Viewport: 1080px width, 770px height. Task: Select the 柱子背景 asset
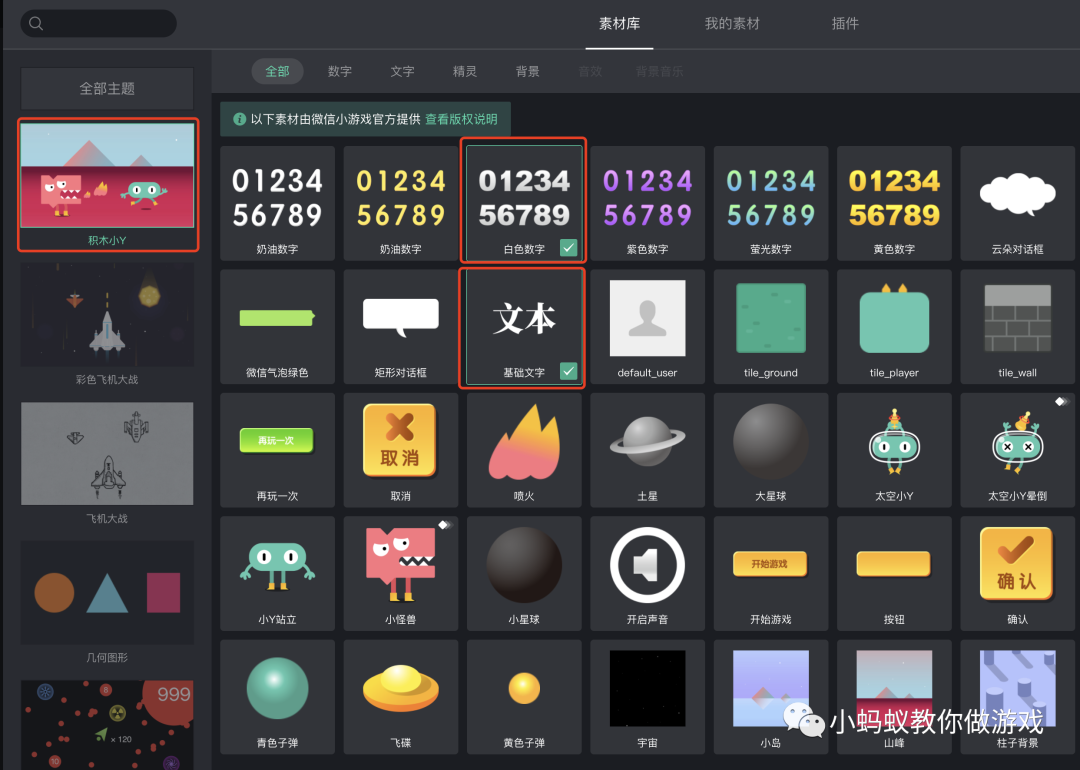1017,696
